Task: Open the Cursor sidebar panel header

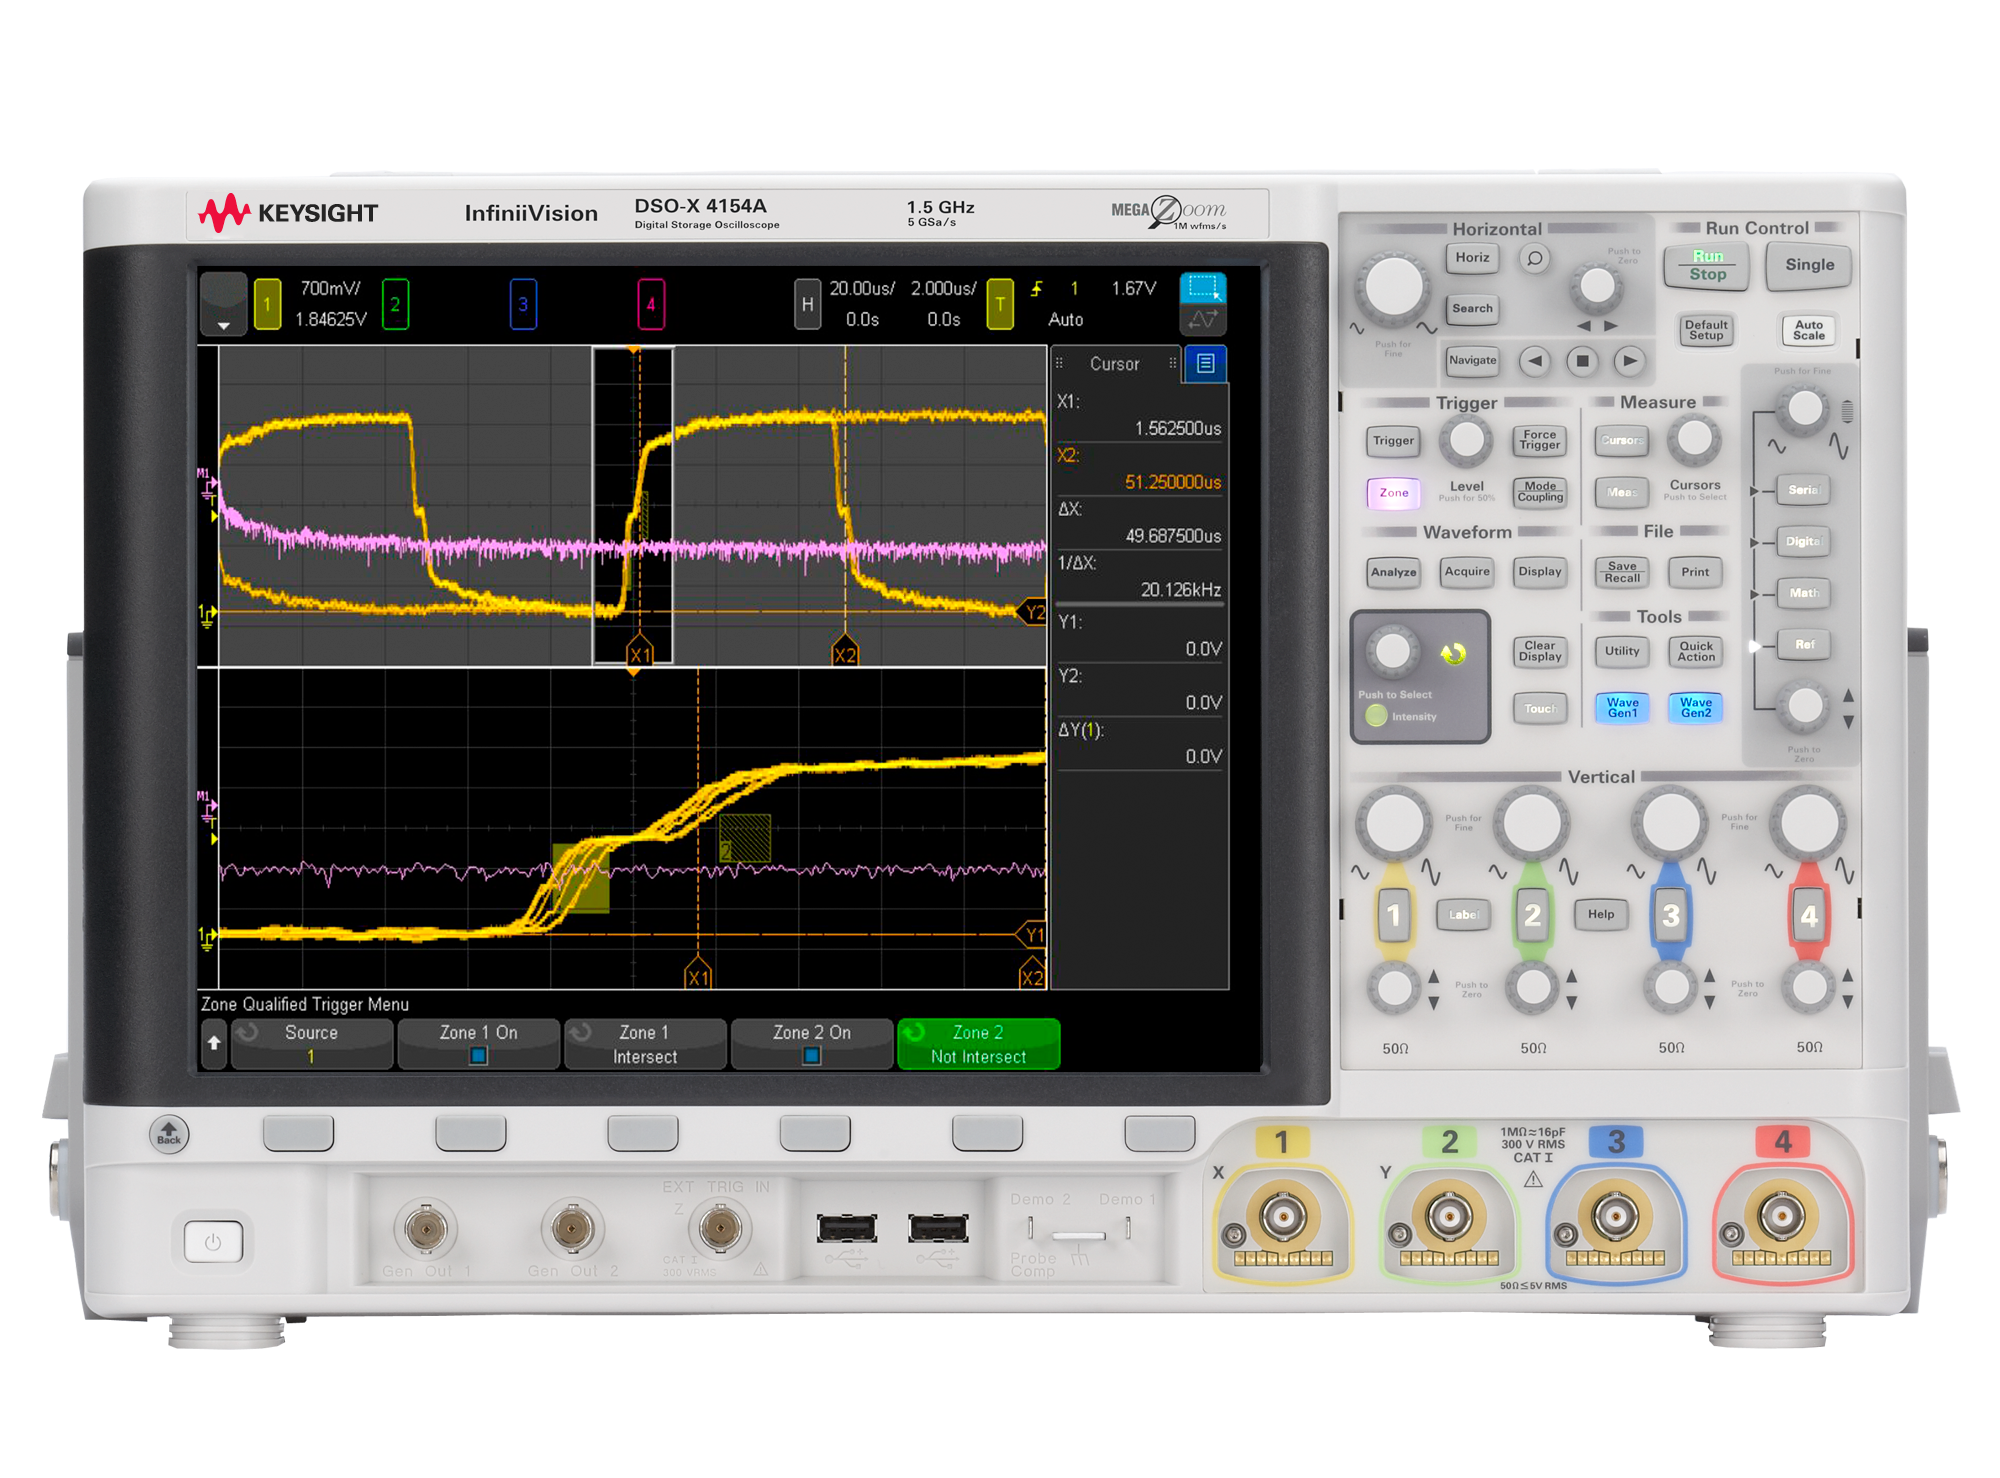Action: 1117,364
